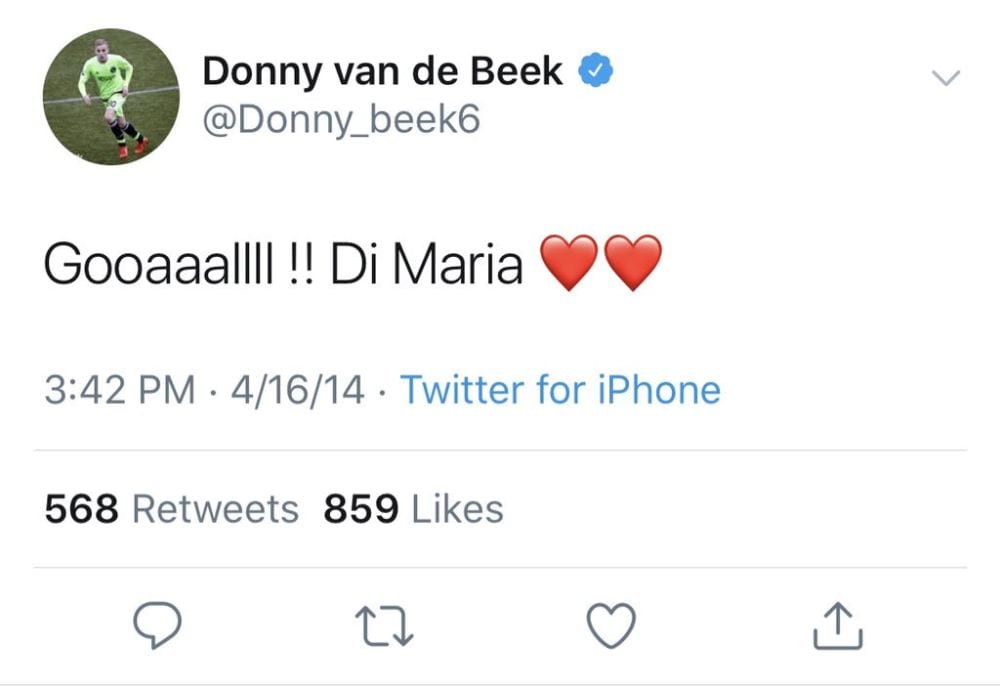Reply to the Di Maria tweet

coord(157,627)
